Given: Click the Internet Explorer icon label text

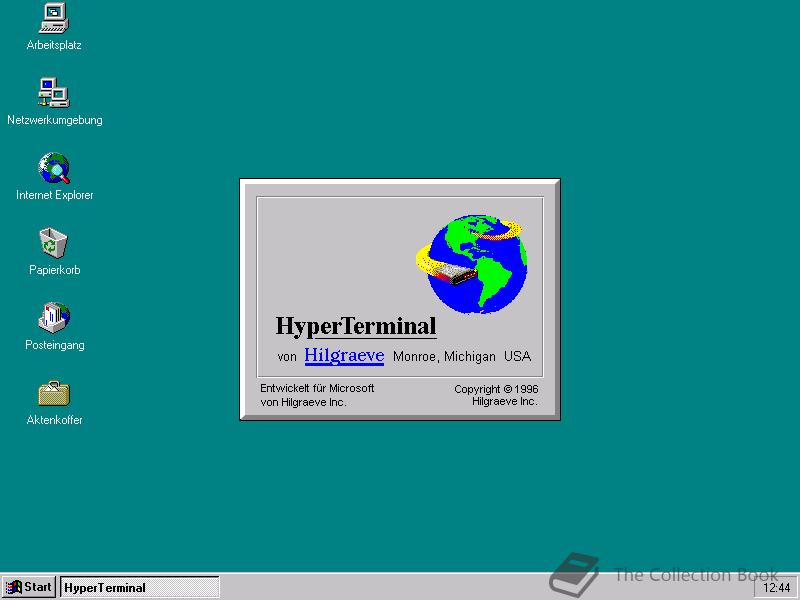Looking at the screenshot, I should (55, 195).
